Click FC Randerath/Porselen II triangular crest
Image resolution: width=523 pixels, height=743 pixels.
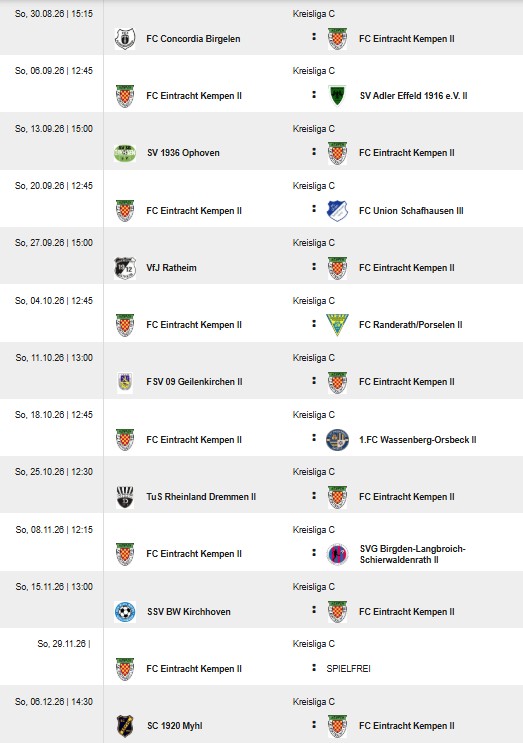click(337, 325)
